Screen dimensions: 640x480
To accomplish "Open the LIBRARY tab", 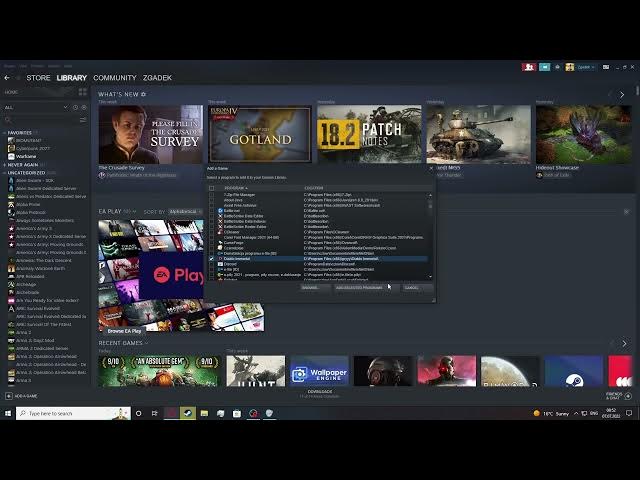I will (x=72, y=78).
